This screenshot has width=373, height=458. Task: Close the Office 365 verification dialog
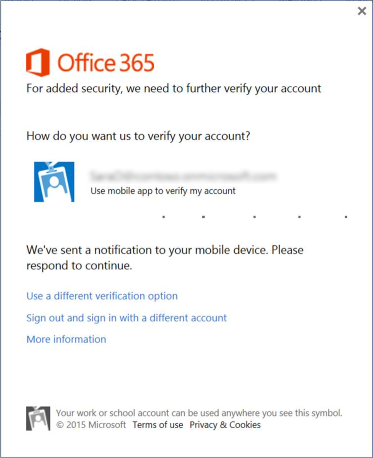tap(362, 11)
